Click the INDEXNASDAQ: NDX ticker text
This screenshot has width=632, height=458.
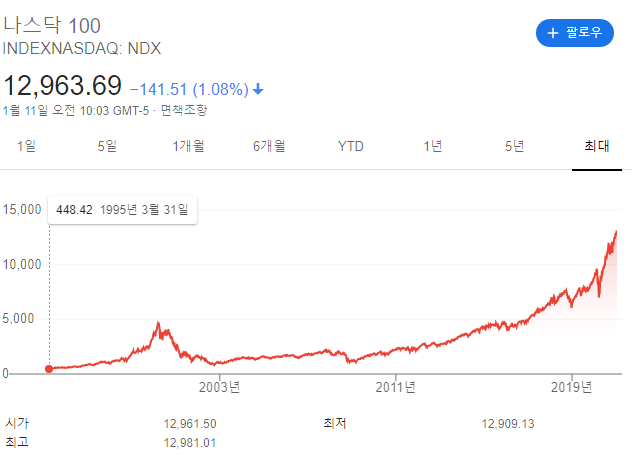(82, 48)
